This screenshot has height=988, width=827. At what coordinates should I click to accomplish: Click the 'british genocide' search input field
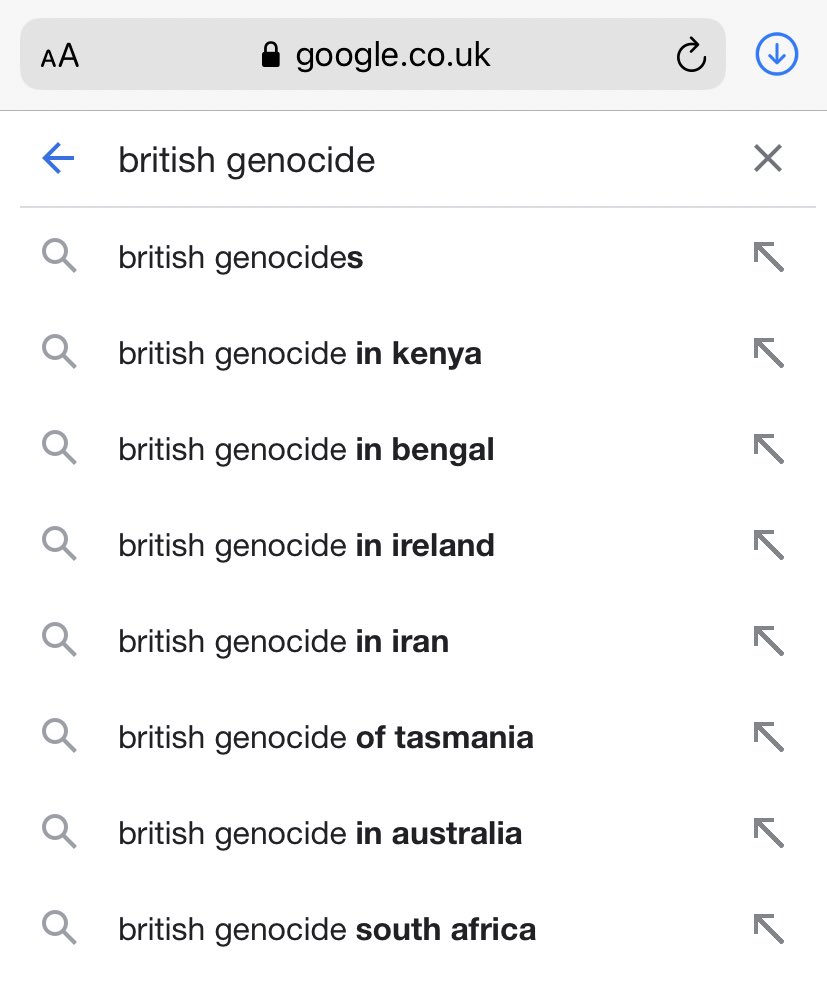pyautogui.click(x=416, y=159)
